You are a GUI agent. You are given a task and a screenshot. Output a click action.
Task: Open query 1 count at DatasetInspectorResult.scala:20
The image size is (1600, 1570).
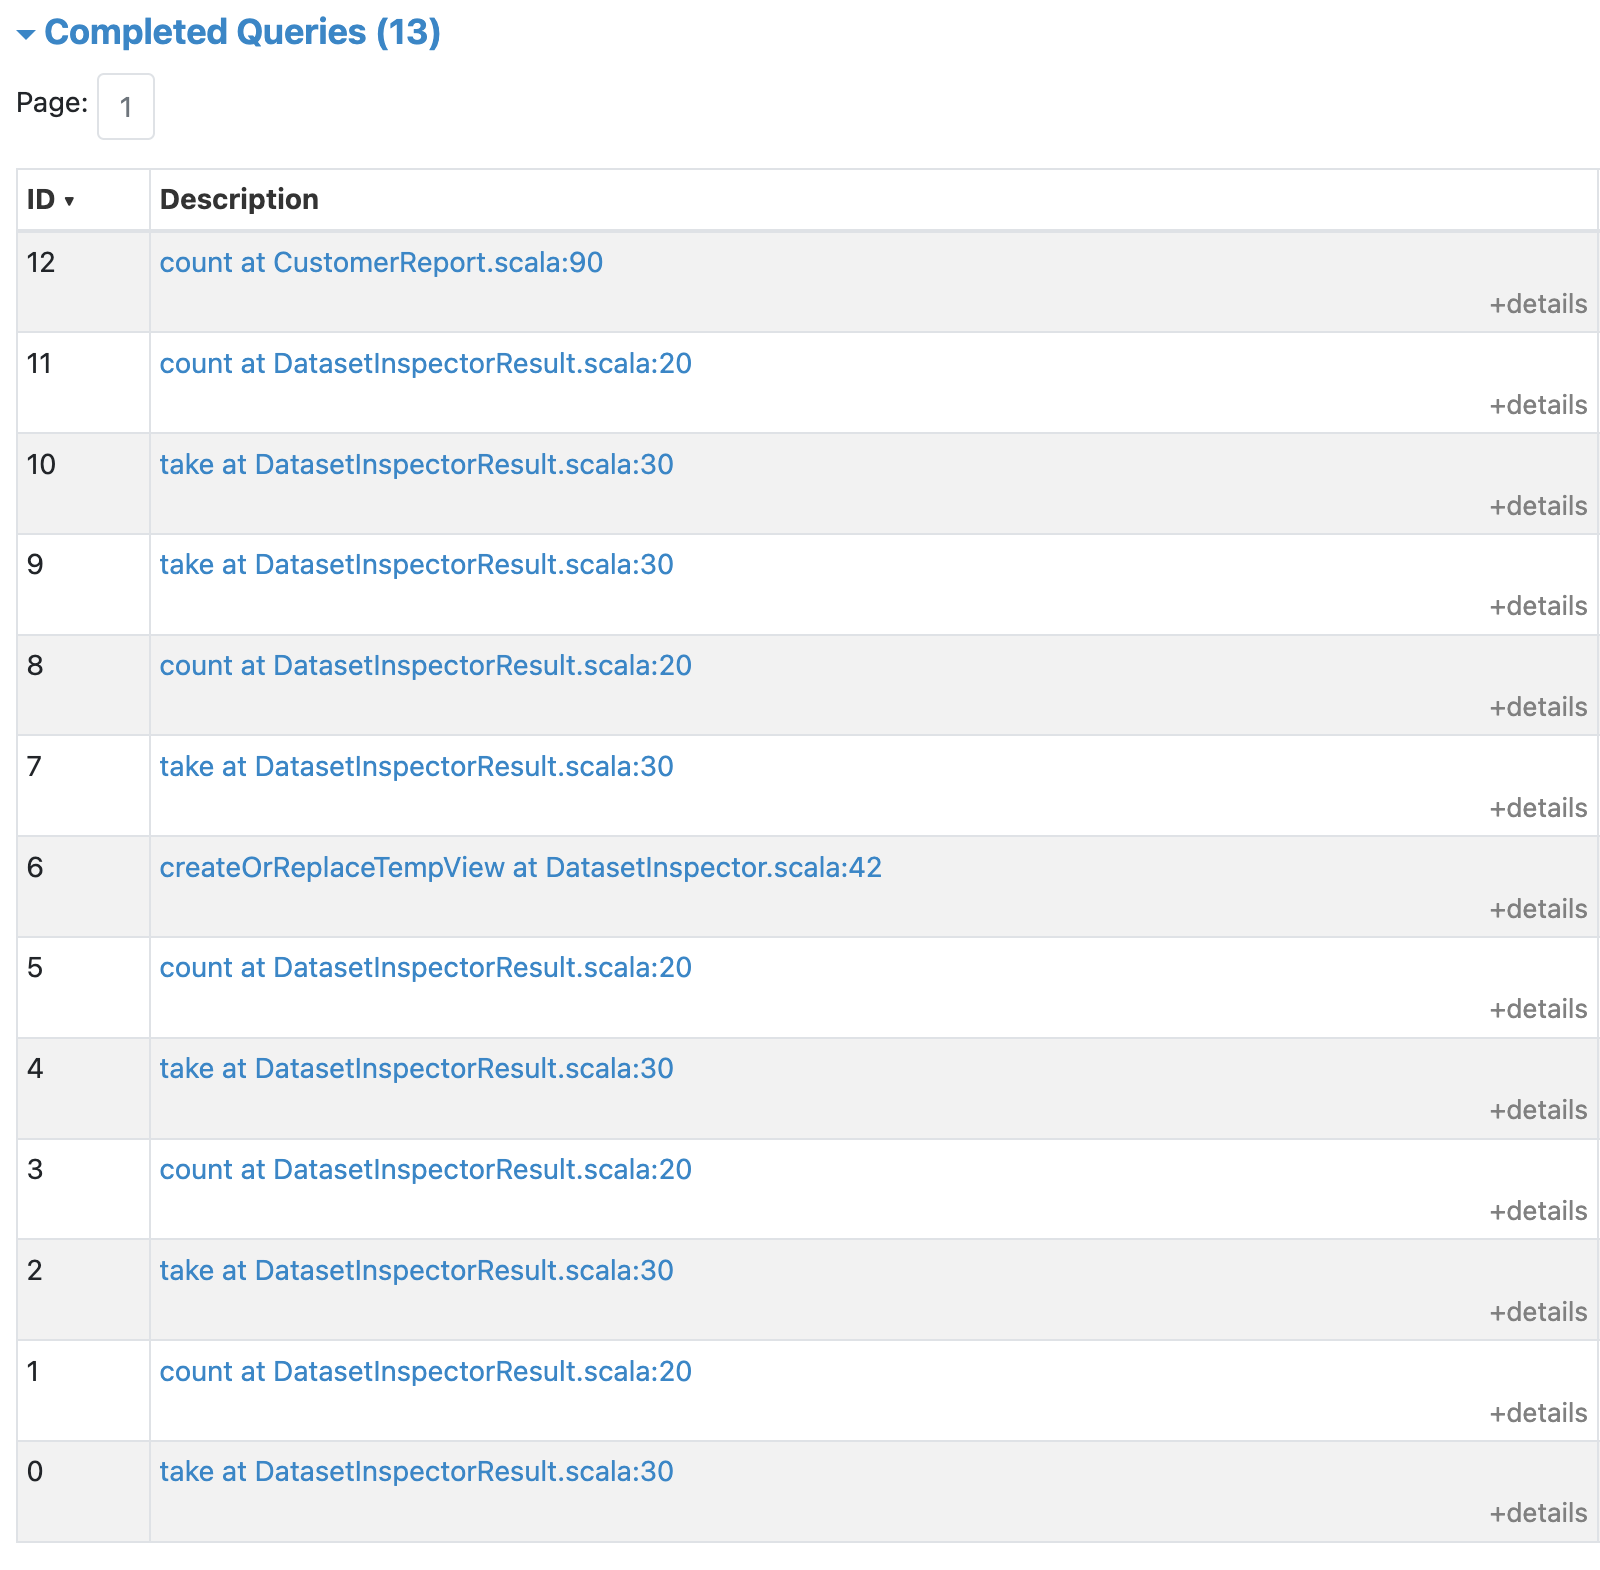point(426,1371)
